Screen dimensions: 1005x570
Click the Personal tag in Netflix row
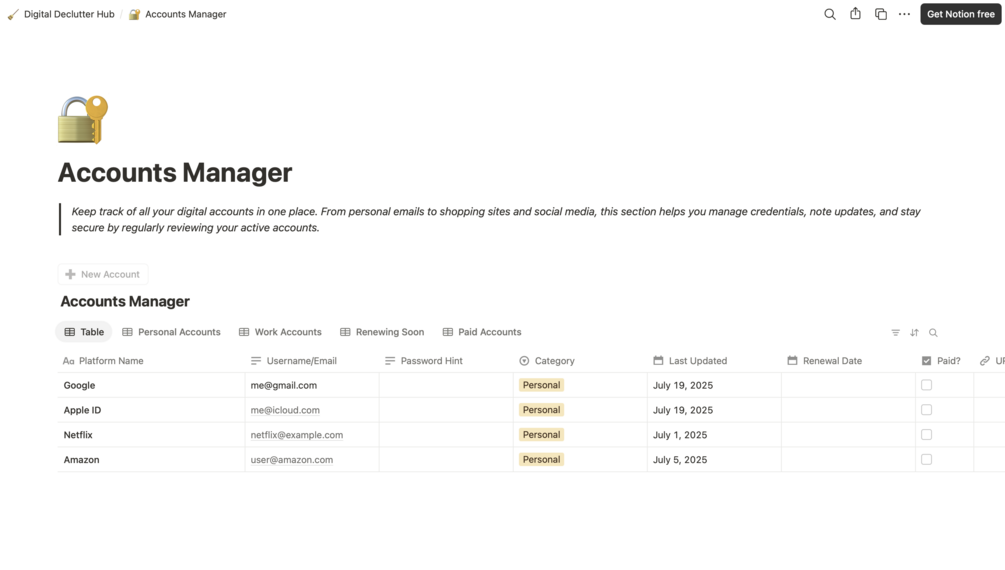click(542, 435)
